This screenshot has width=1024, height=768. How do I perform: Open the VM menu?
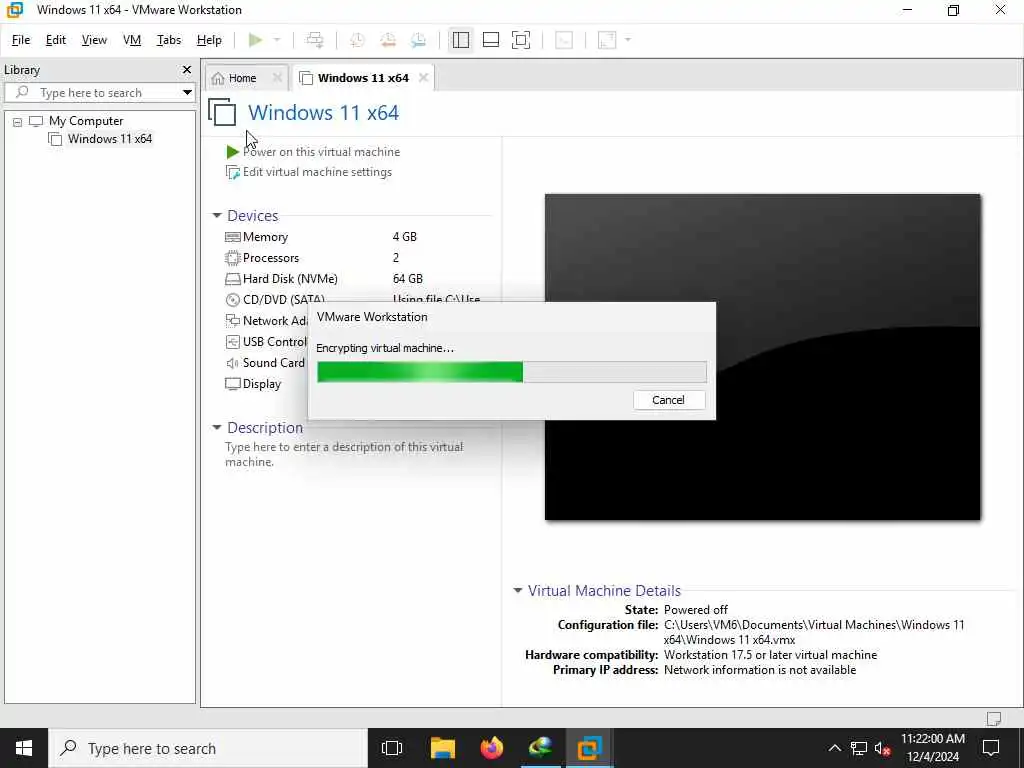point(132,40)
